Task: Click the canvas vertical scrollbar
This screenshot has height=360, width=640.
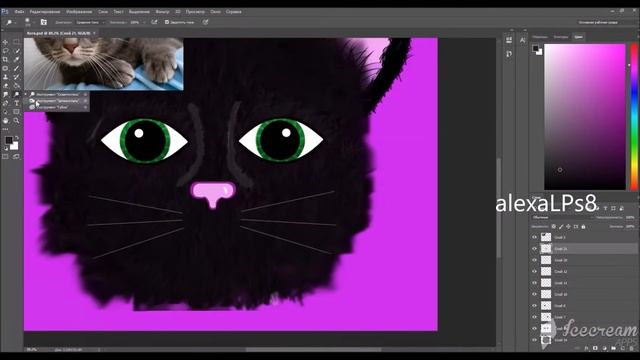Action: 498,208
